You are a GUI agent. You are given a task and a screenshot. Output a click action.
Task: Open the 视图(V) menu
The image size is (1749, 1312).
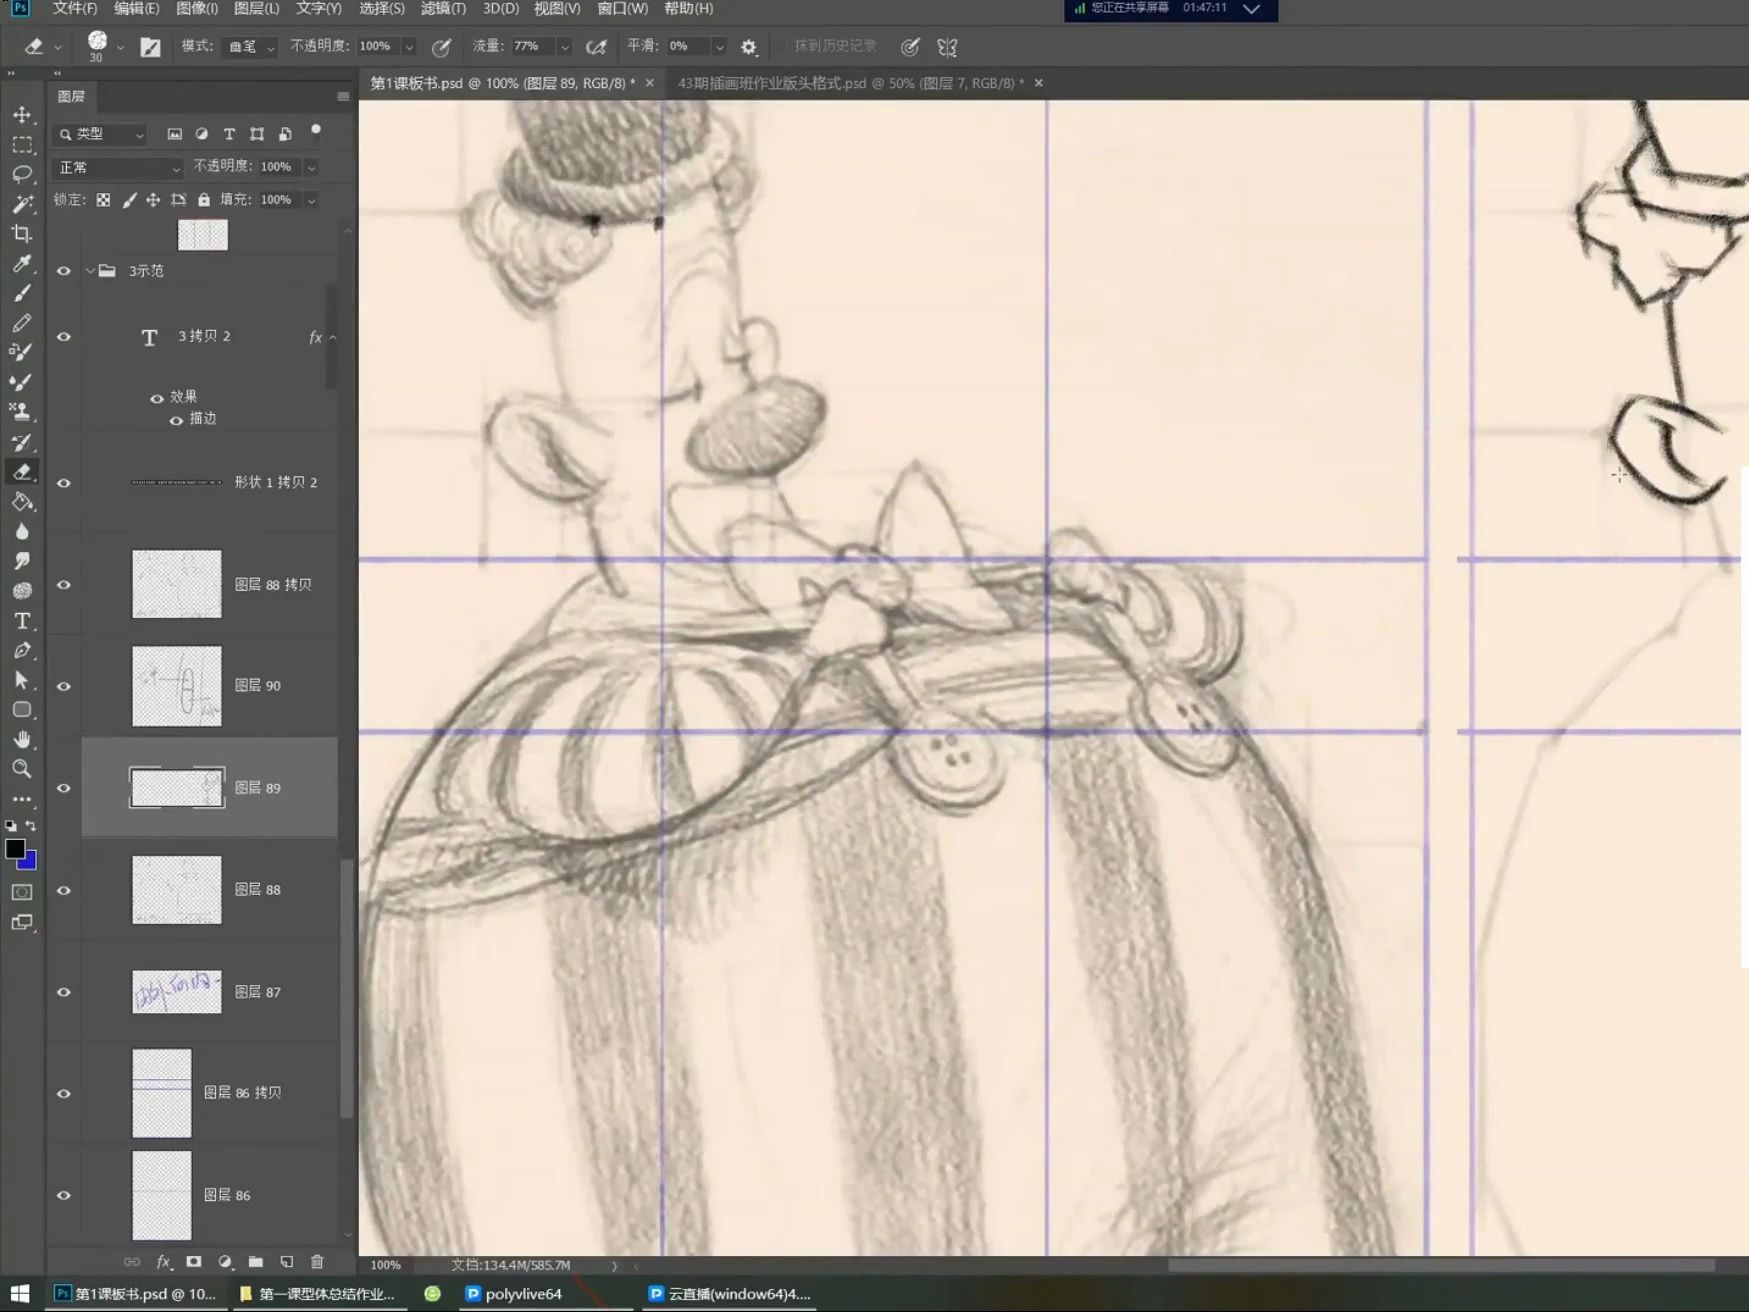557,9
